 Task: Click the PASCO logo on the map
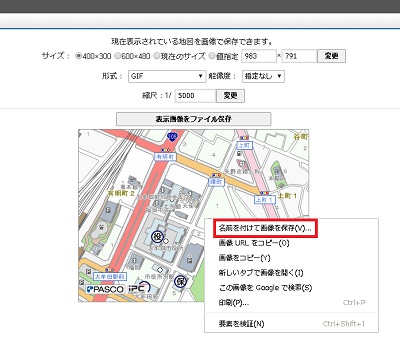pos(105,289)
